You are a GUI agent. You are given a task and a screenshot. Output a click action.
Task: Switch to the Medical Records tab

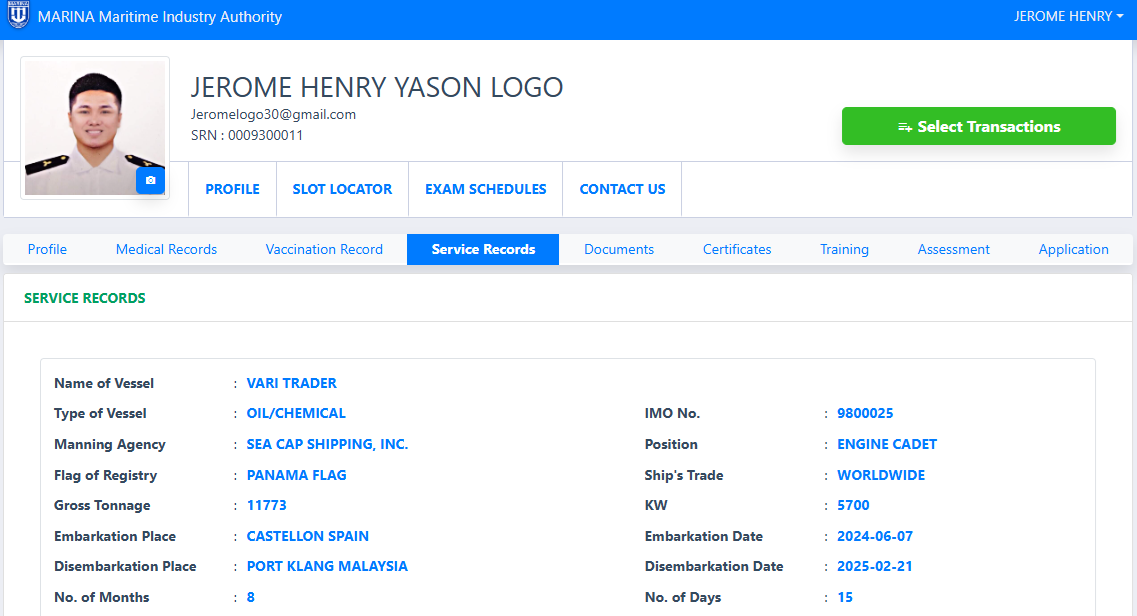pos(166,249)
